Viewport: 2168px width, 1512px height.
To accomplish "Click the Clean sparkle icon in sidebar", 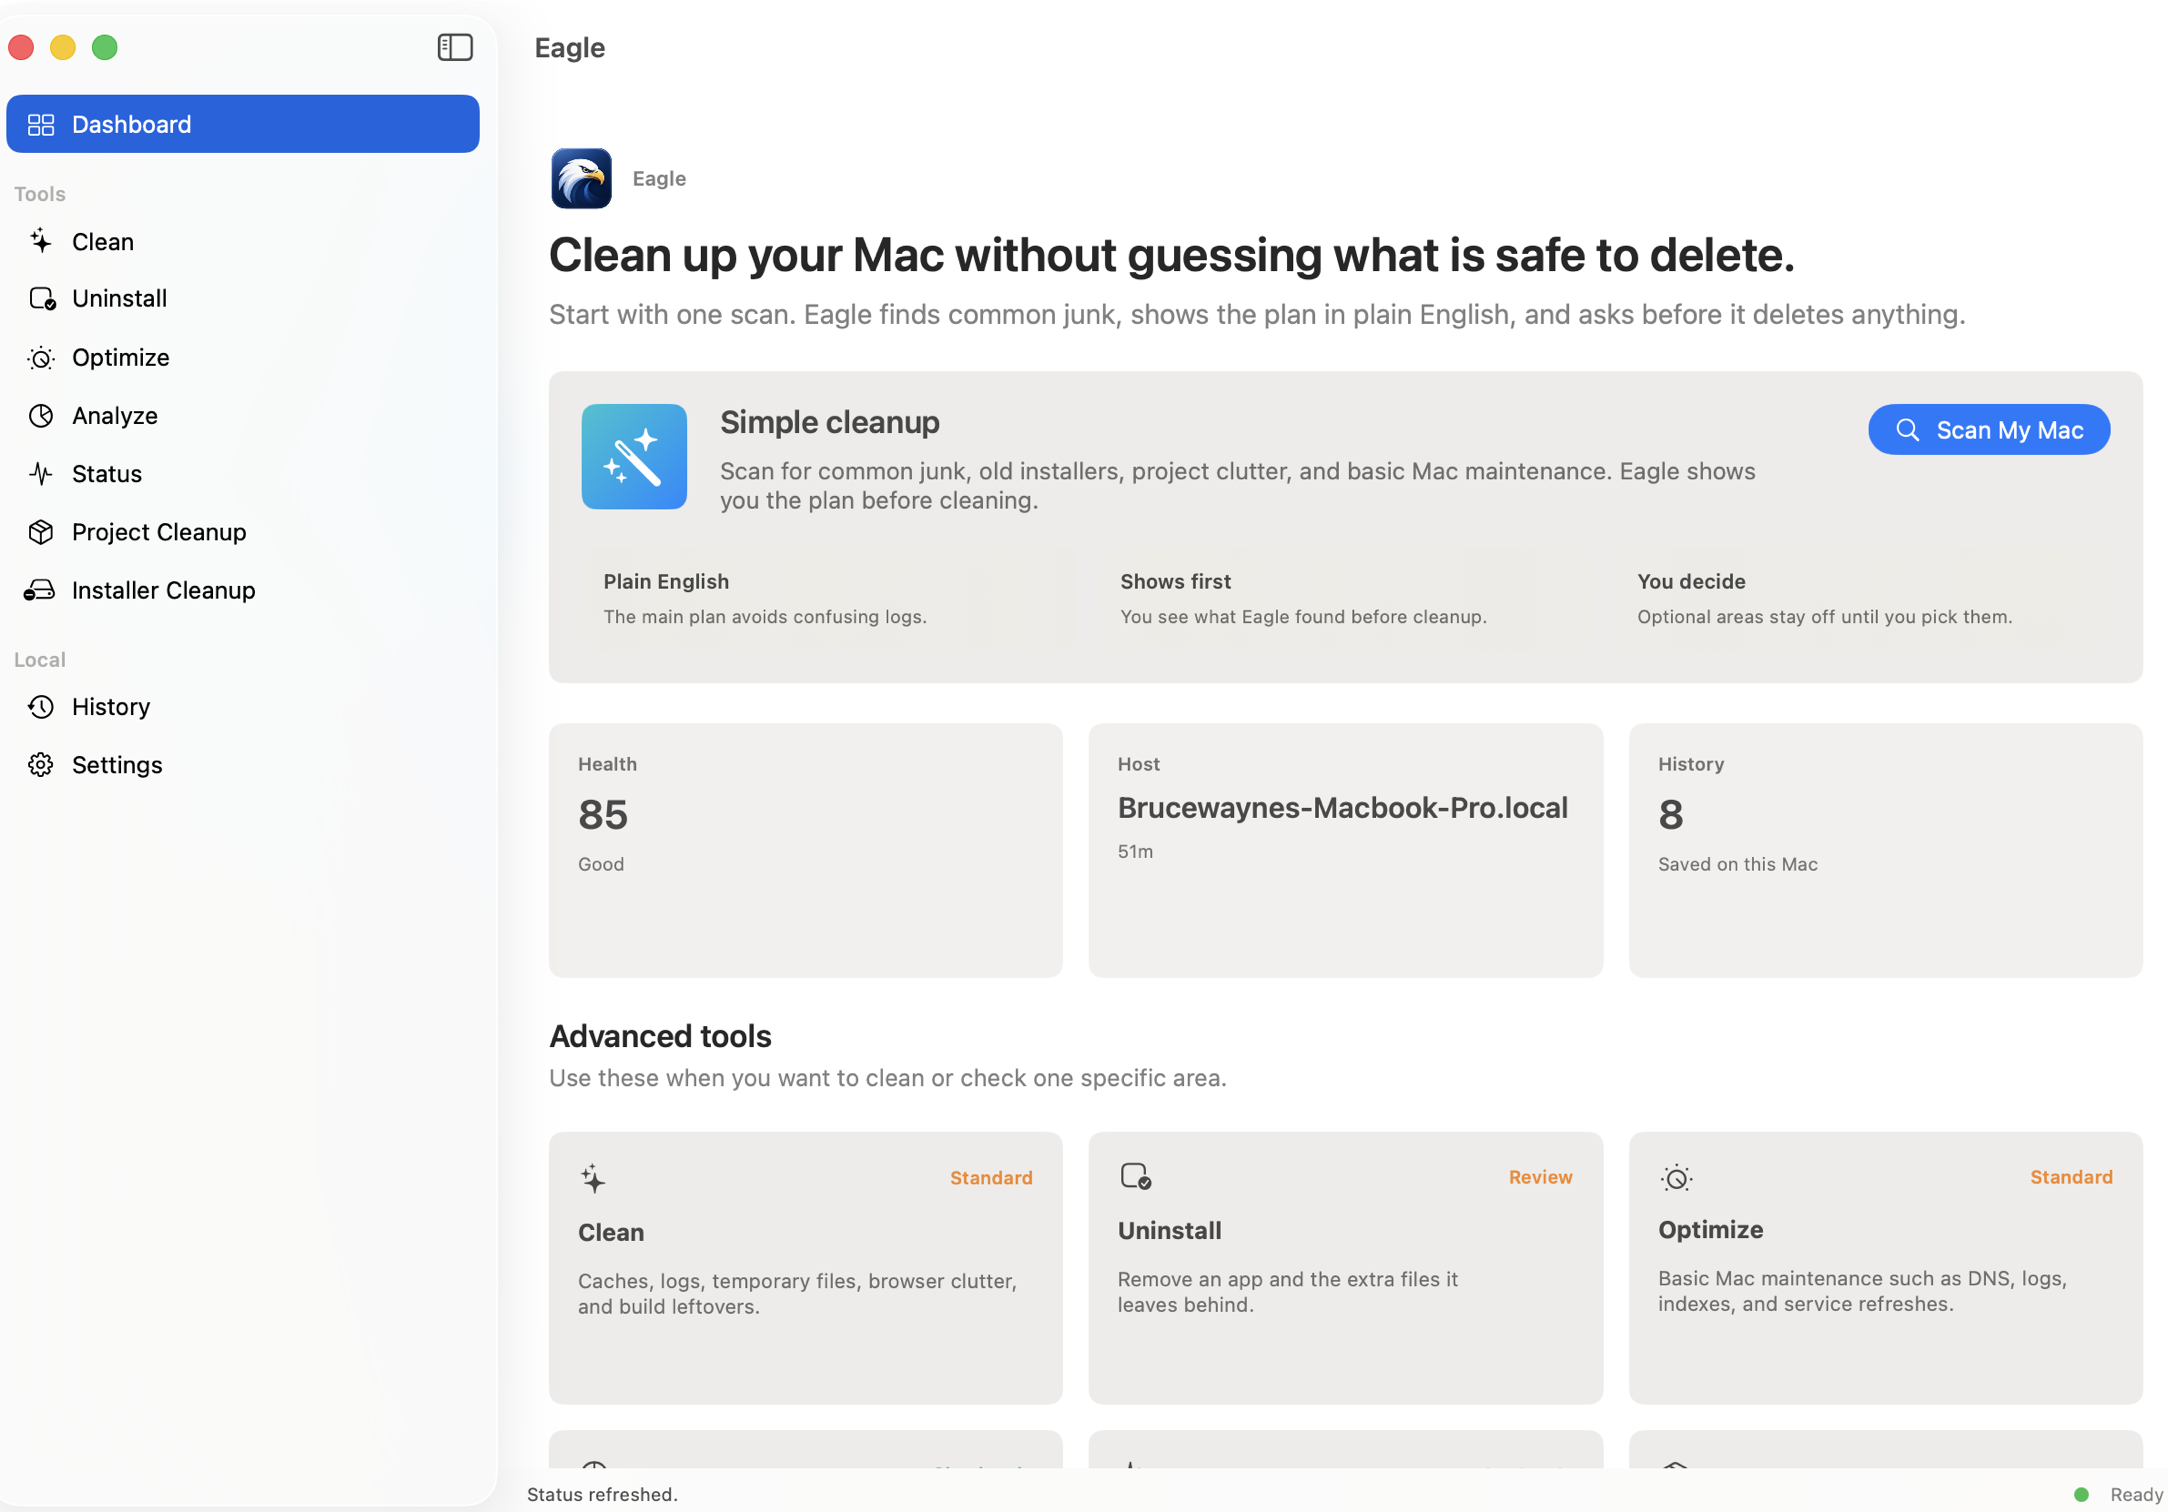I will (x=41, y=241).
